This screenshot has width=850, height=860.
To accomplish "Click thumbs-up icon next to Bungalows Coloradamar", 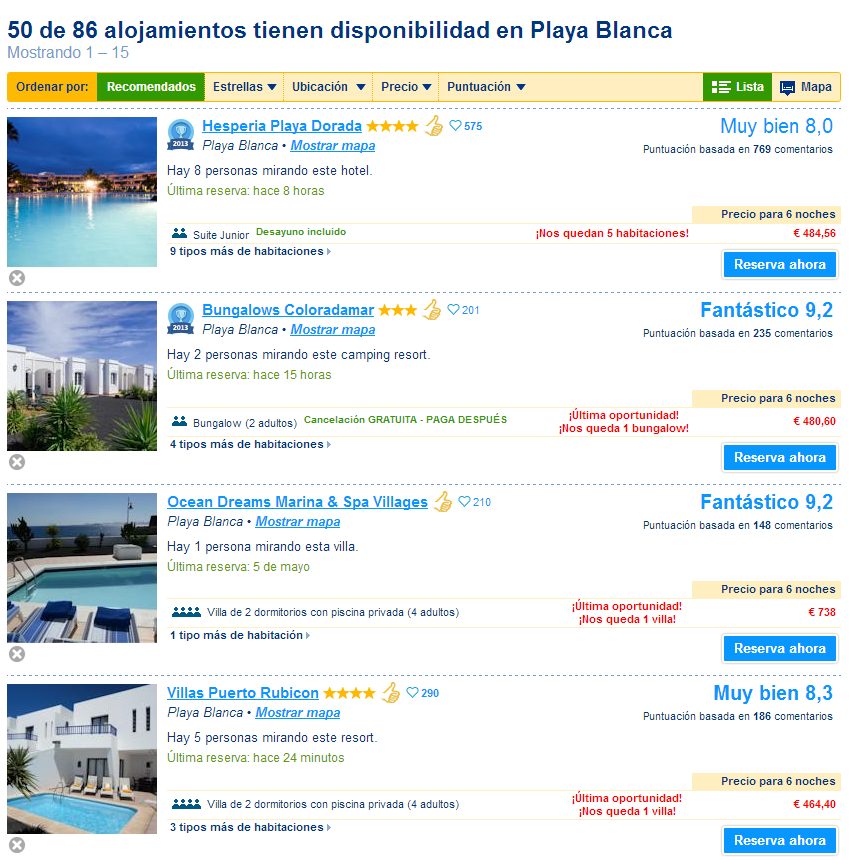I will click(x=432, y=310).
